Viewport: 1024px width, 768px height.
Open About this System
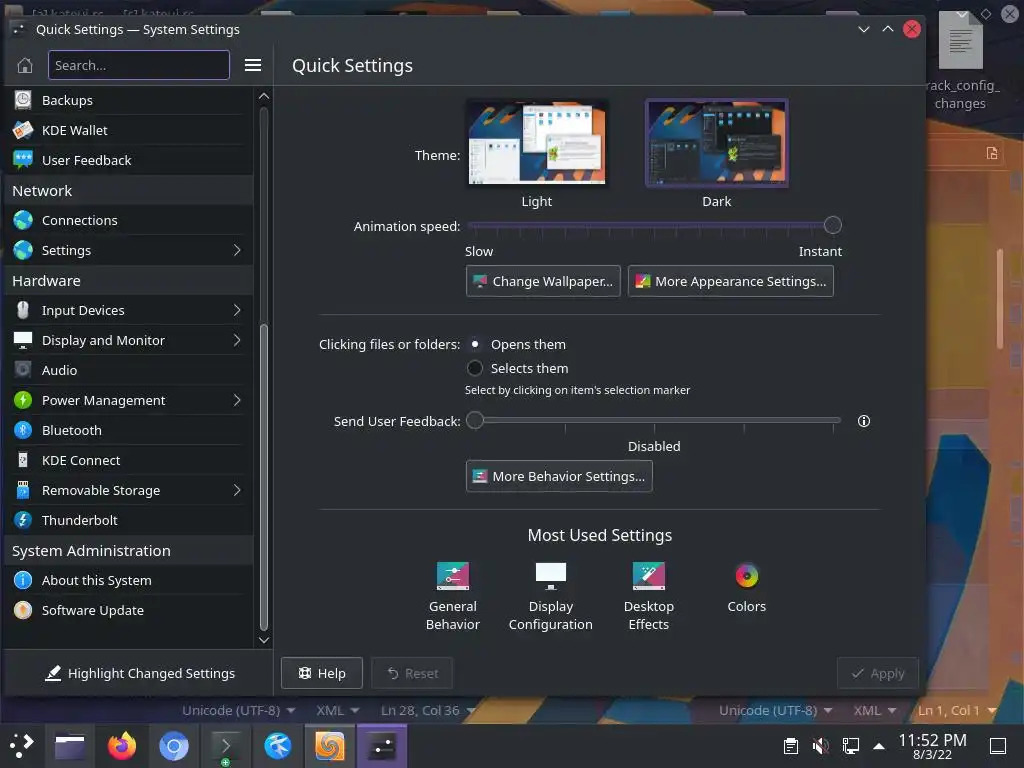(x=128, y=580)
